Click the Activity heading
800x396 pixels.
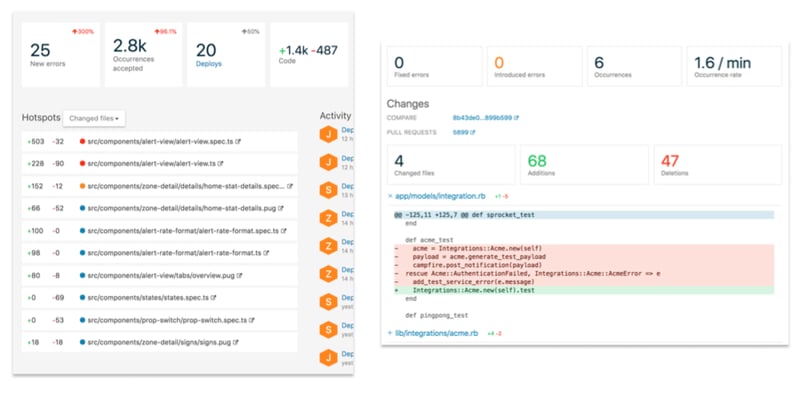(x=335, y=116)
